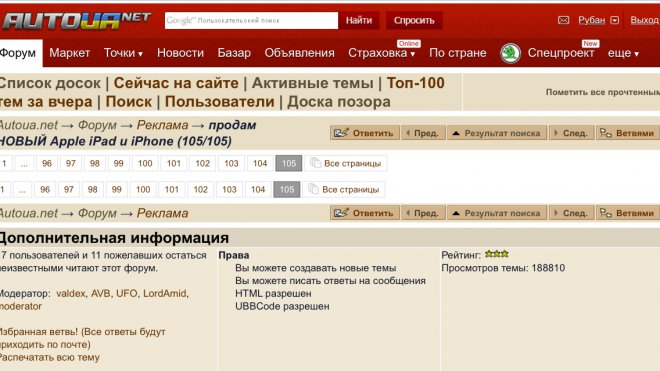Click the top Ветвями view button
Viewport: 660px width, 371px height.
(628, 133)
